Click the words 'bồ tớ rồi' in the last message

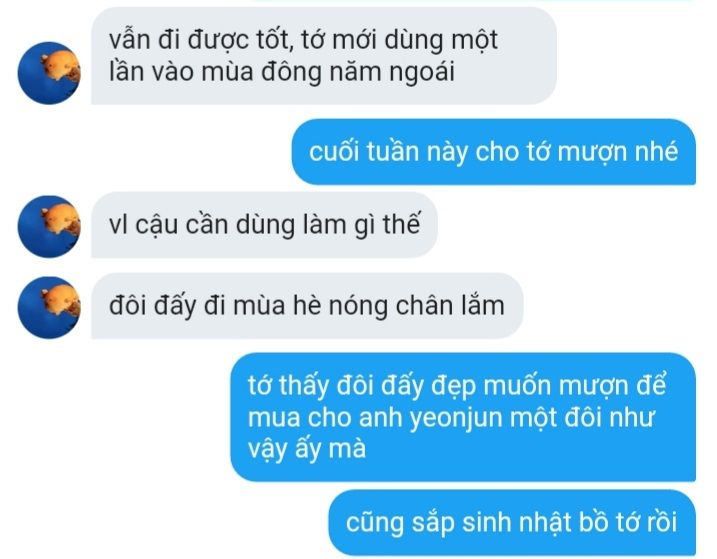coord(628,522)
